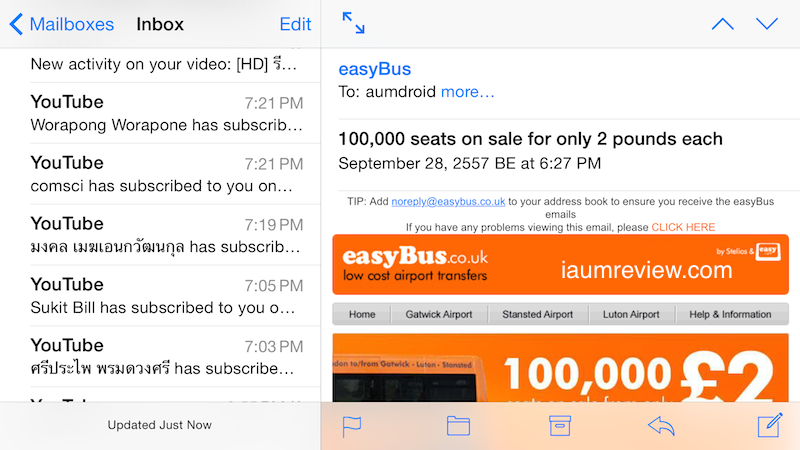Flag this email with the flag icon
Viewport: 800px width, 450px height.
(x=352, y=427)
